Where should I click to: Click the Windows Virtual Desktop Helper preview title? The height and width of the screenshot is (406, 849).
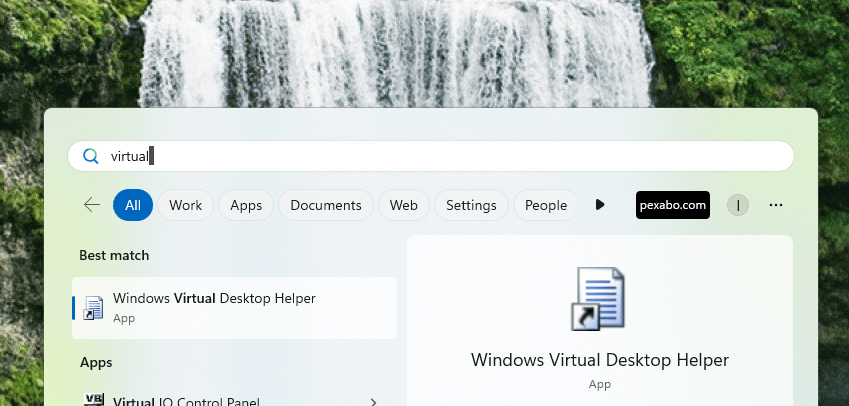tap(599, 360)
